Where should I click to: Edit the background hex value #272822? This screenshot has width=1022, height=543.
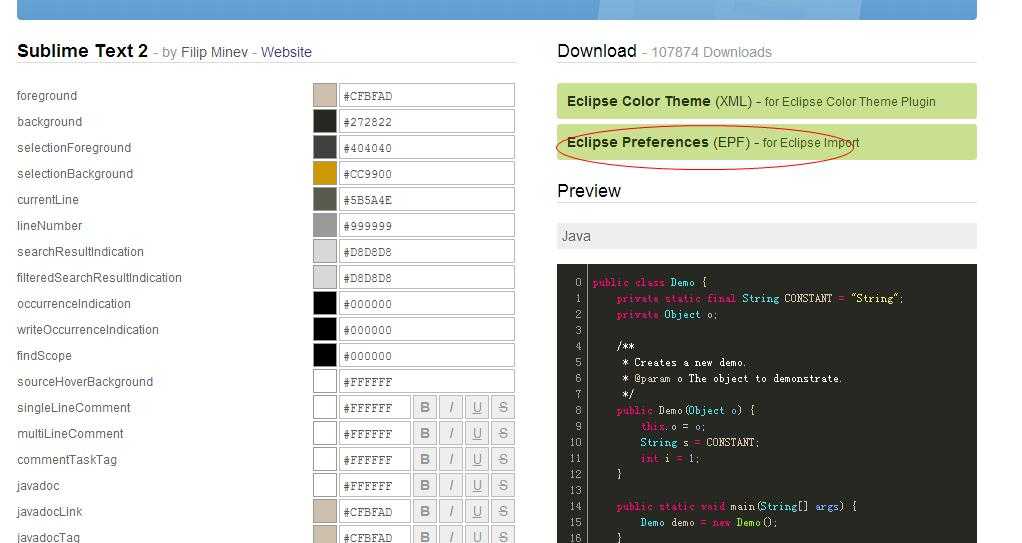(427, 121)
